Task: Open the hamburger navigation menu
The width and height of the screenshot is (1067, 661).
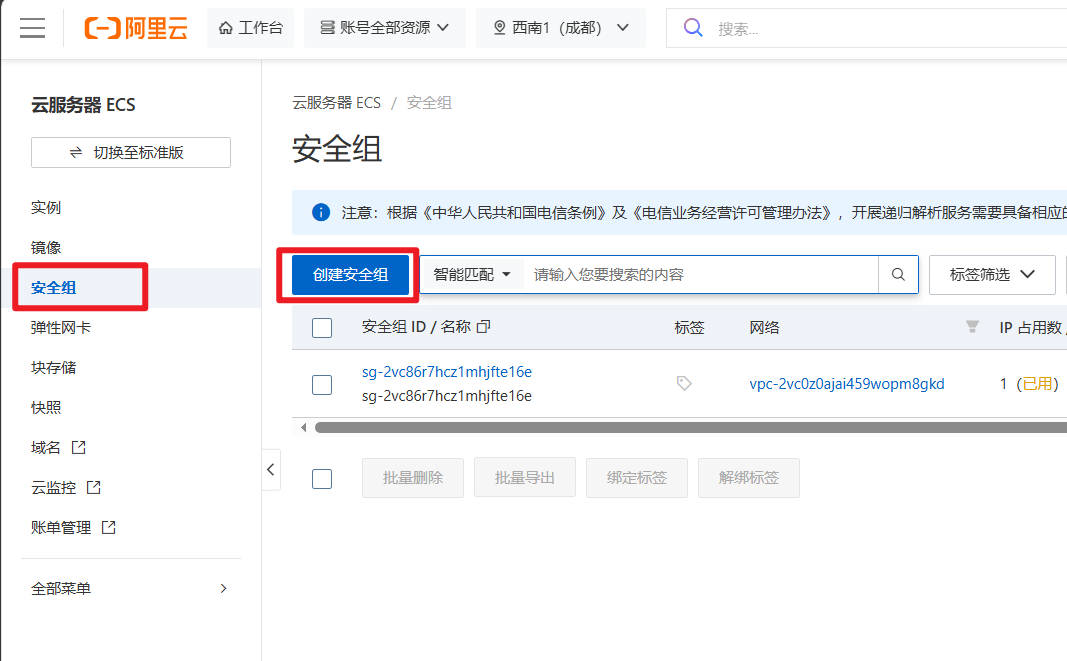Action: [x=32, y=28]
